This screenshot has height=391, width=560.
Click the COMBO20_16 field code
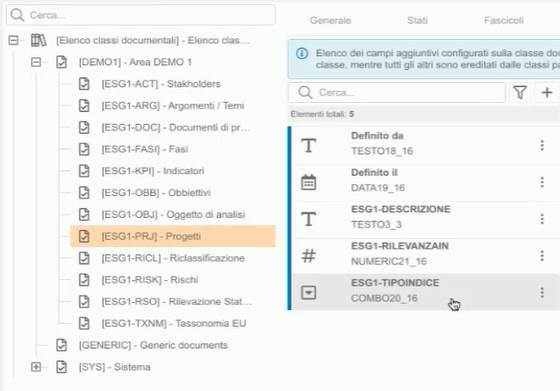tap(384, 298)
